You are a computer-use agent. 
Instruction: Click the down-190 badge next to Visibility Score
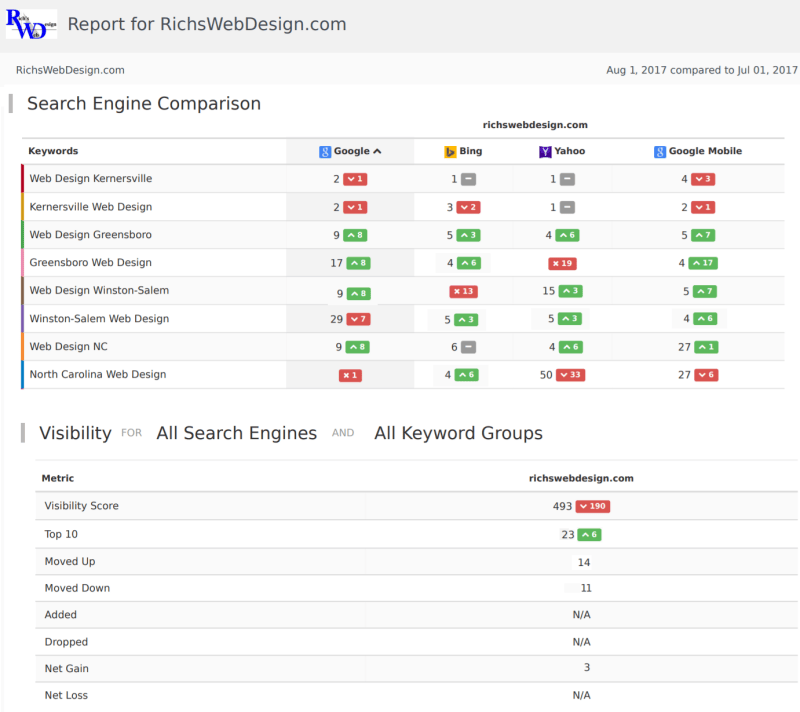click(593, 506)
